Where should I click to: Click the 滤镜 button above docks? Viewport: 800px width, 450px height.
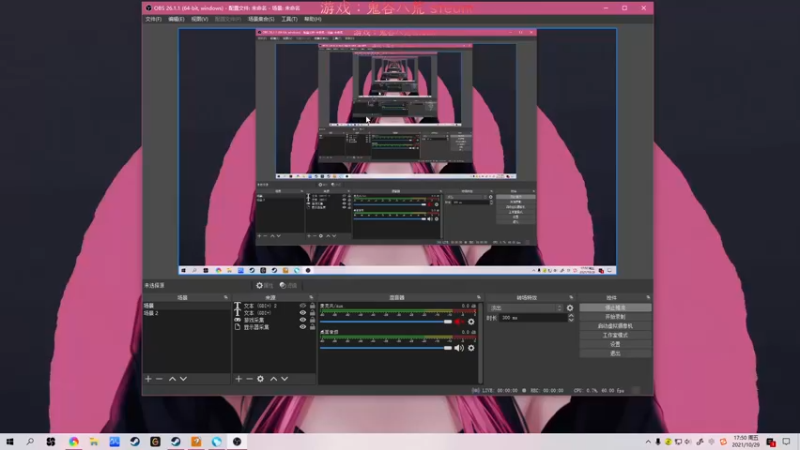pos(288,286)
